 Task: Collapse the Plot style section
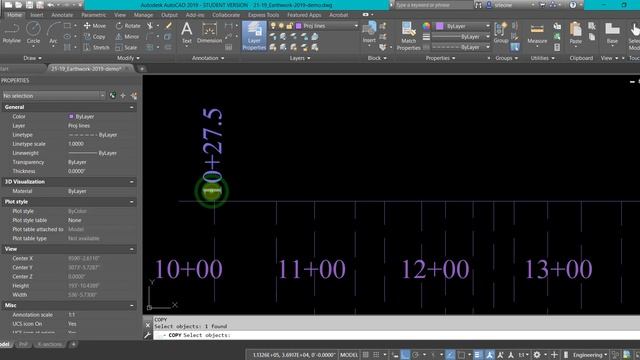click(x=131, y=202)
